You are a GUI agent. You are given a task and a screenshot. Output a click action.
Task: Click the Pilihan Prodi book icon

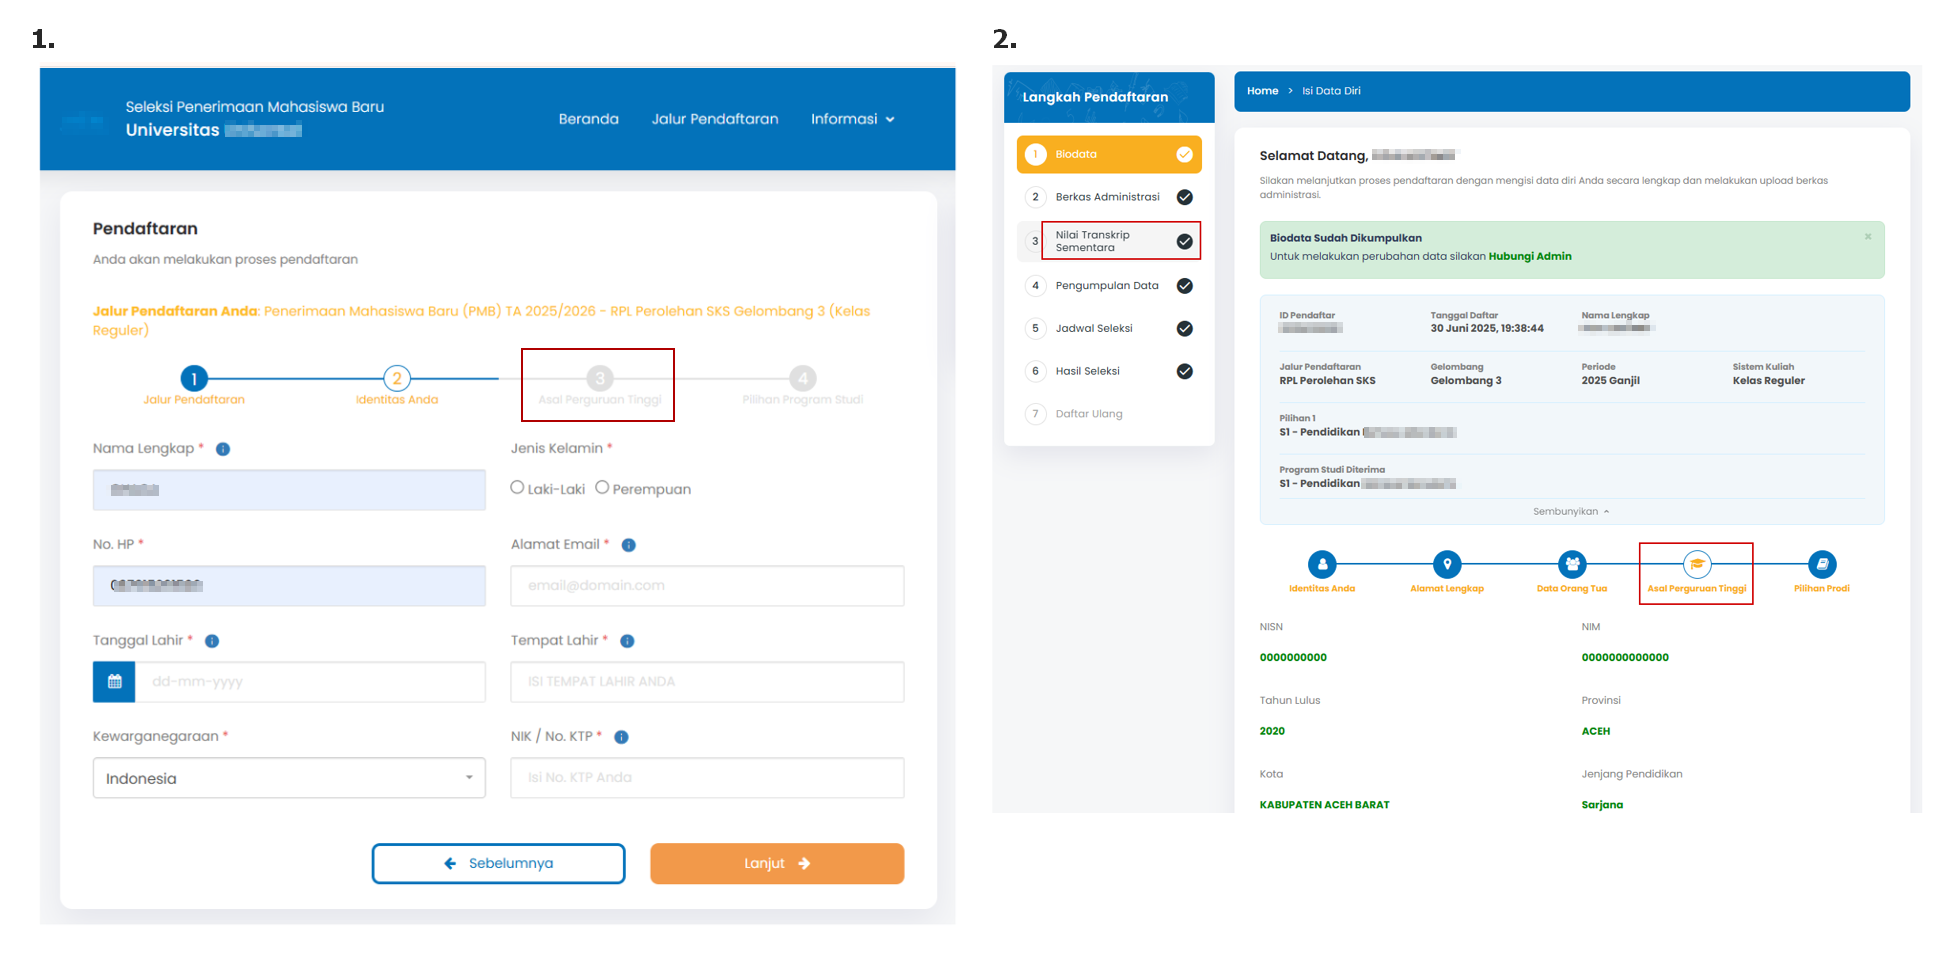click(1821, 565)
